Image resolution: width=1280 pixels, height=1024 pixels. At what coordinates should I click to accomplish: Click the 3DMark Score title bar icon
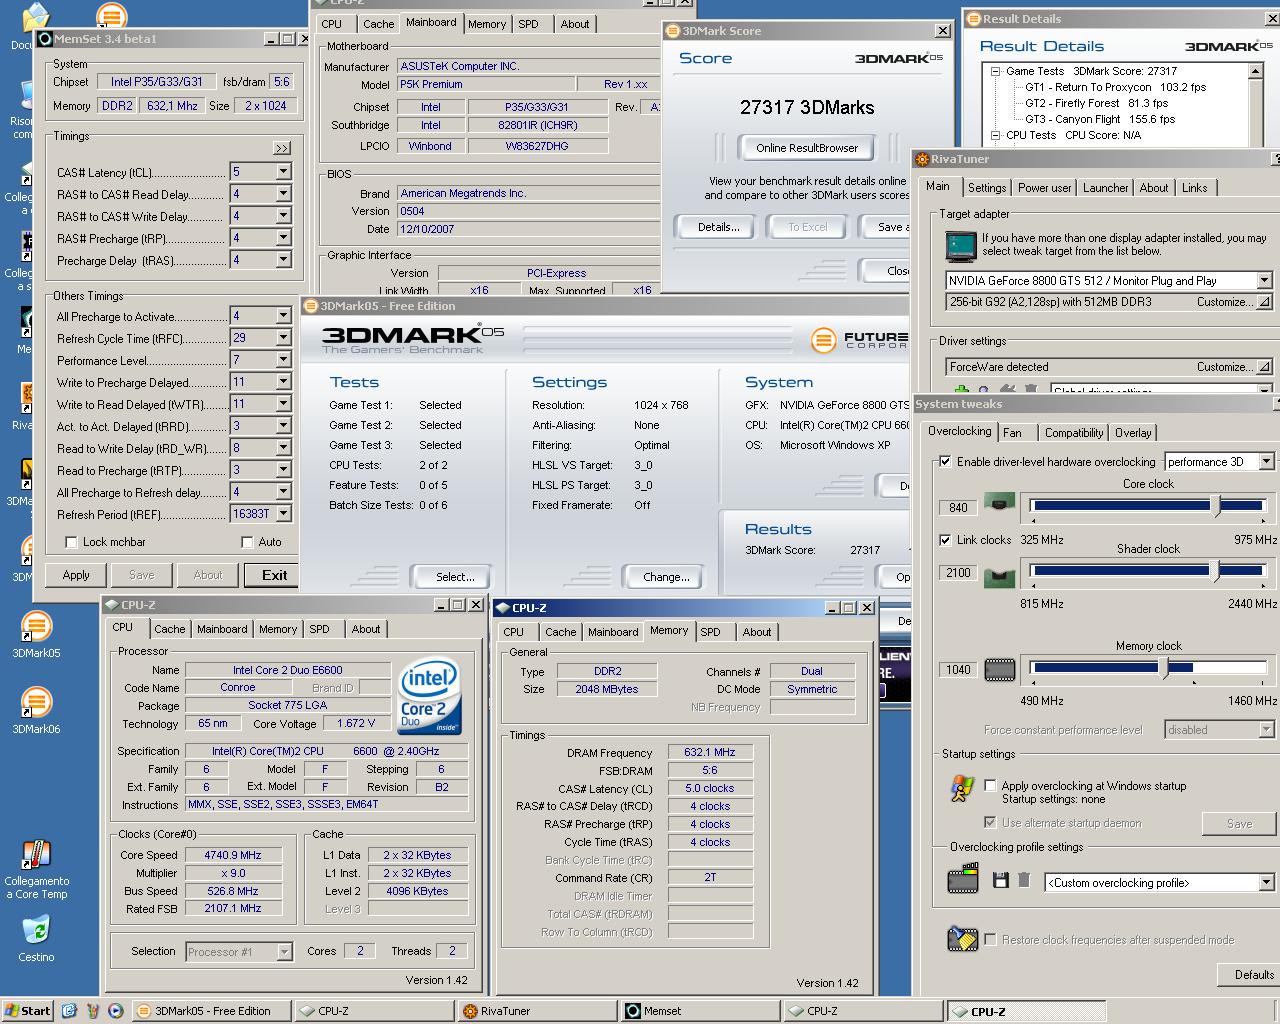tap(673, 30)
